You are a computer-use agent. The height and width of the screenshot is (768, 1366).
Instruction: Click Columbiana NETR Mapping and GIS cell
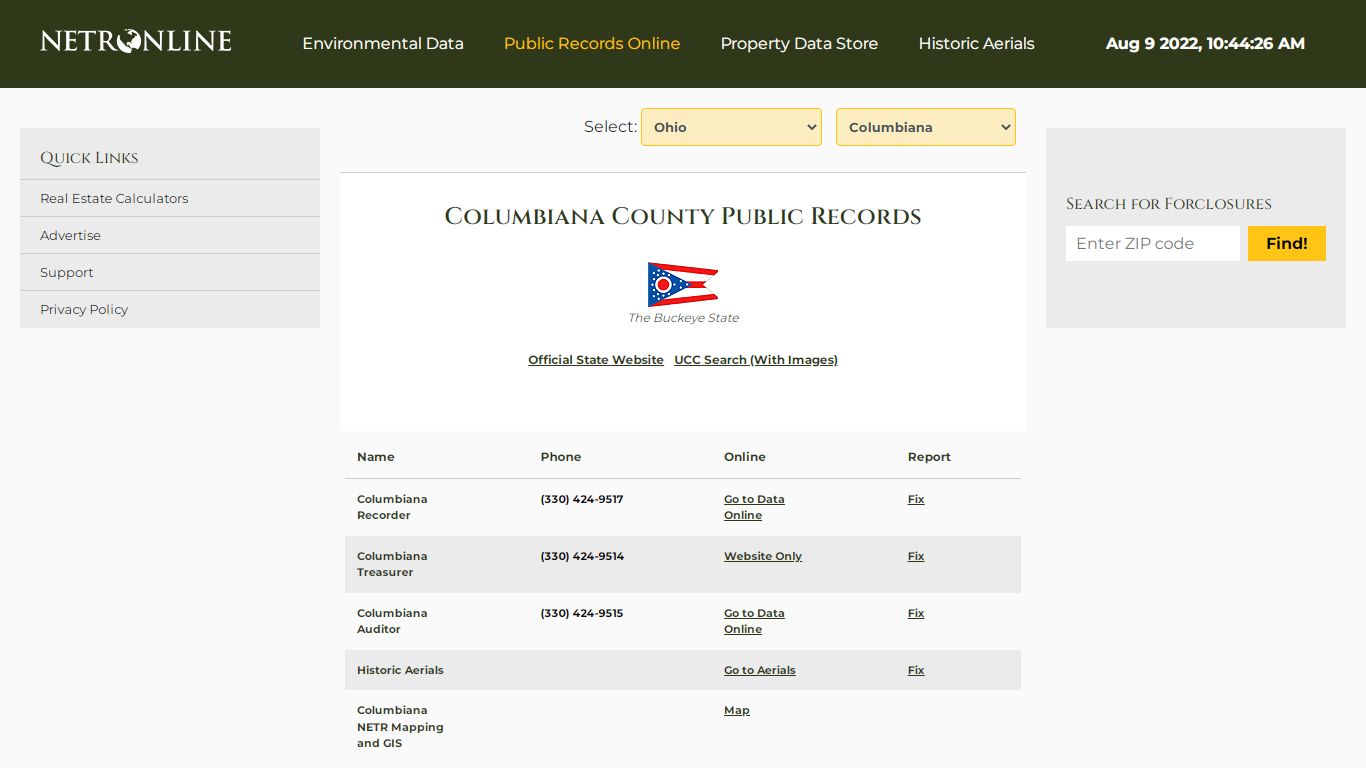pyautogui.click(x=400, y=727)
